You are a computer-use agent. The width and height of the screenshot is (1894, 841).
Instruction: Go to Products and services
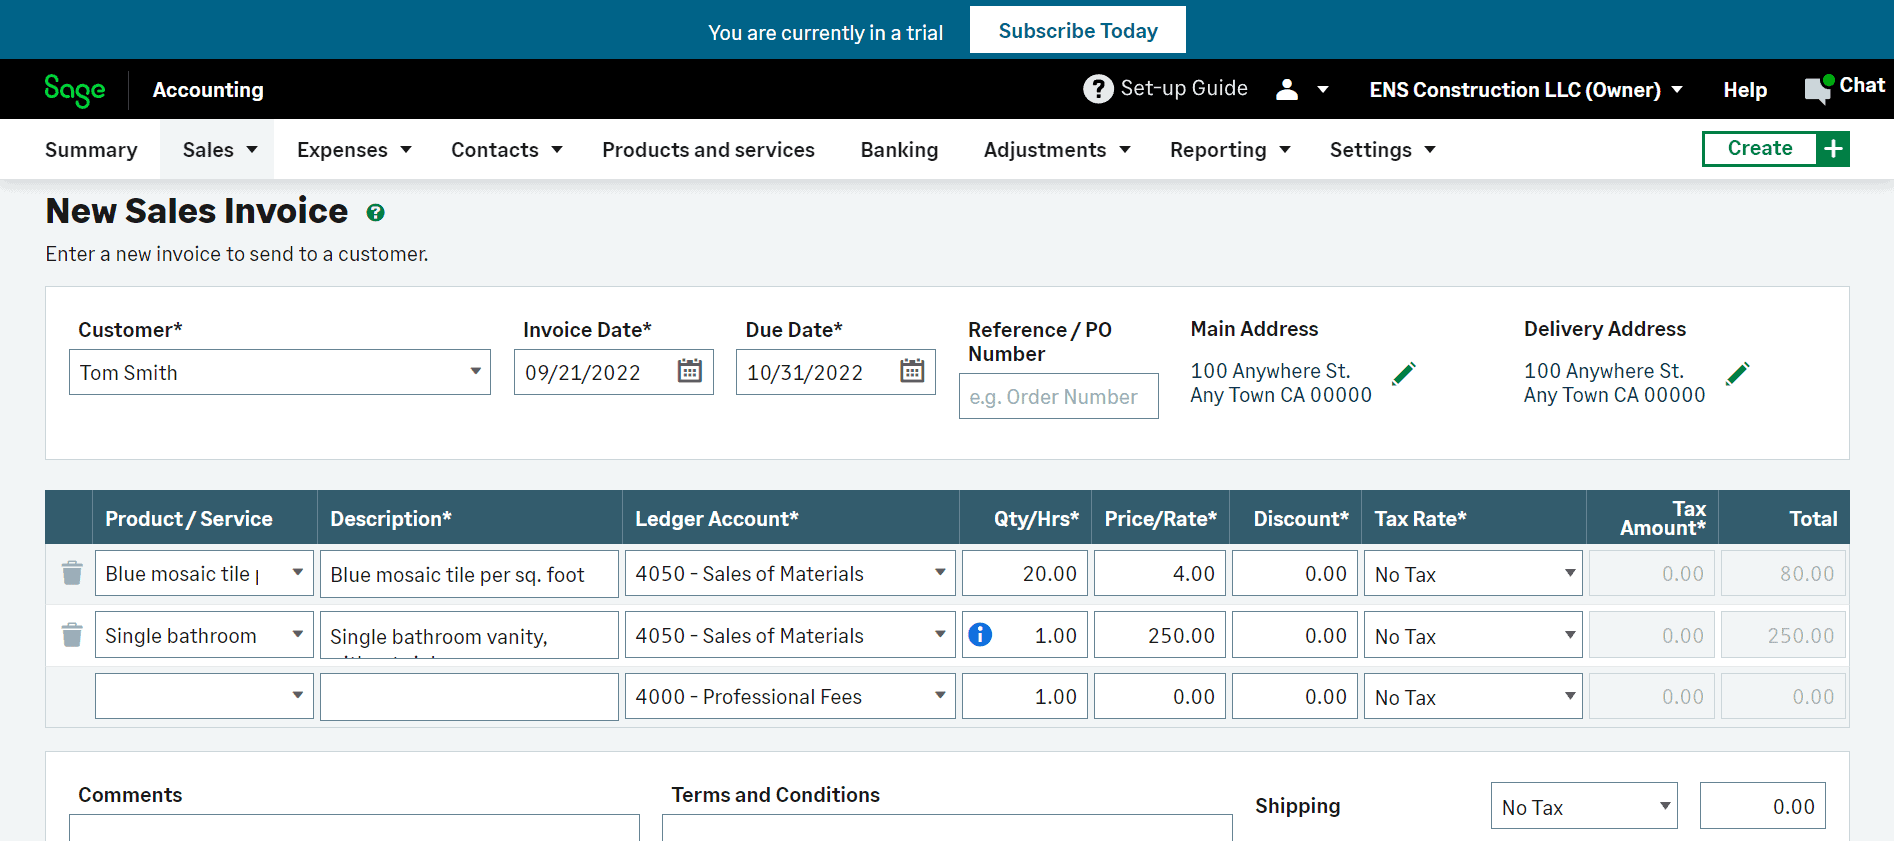708,150
